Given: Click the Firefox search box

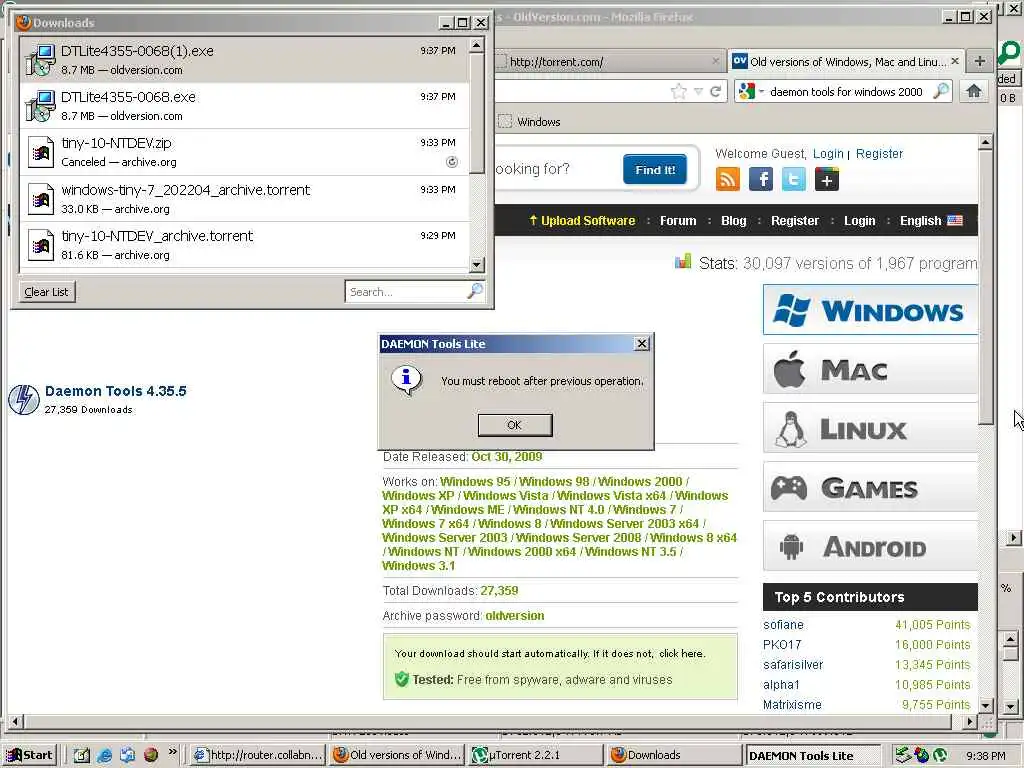Looking at the screenshot, I should 847,92.
